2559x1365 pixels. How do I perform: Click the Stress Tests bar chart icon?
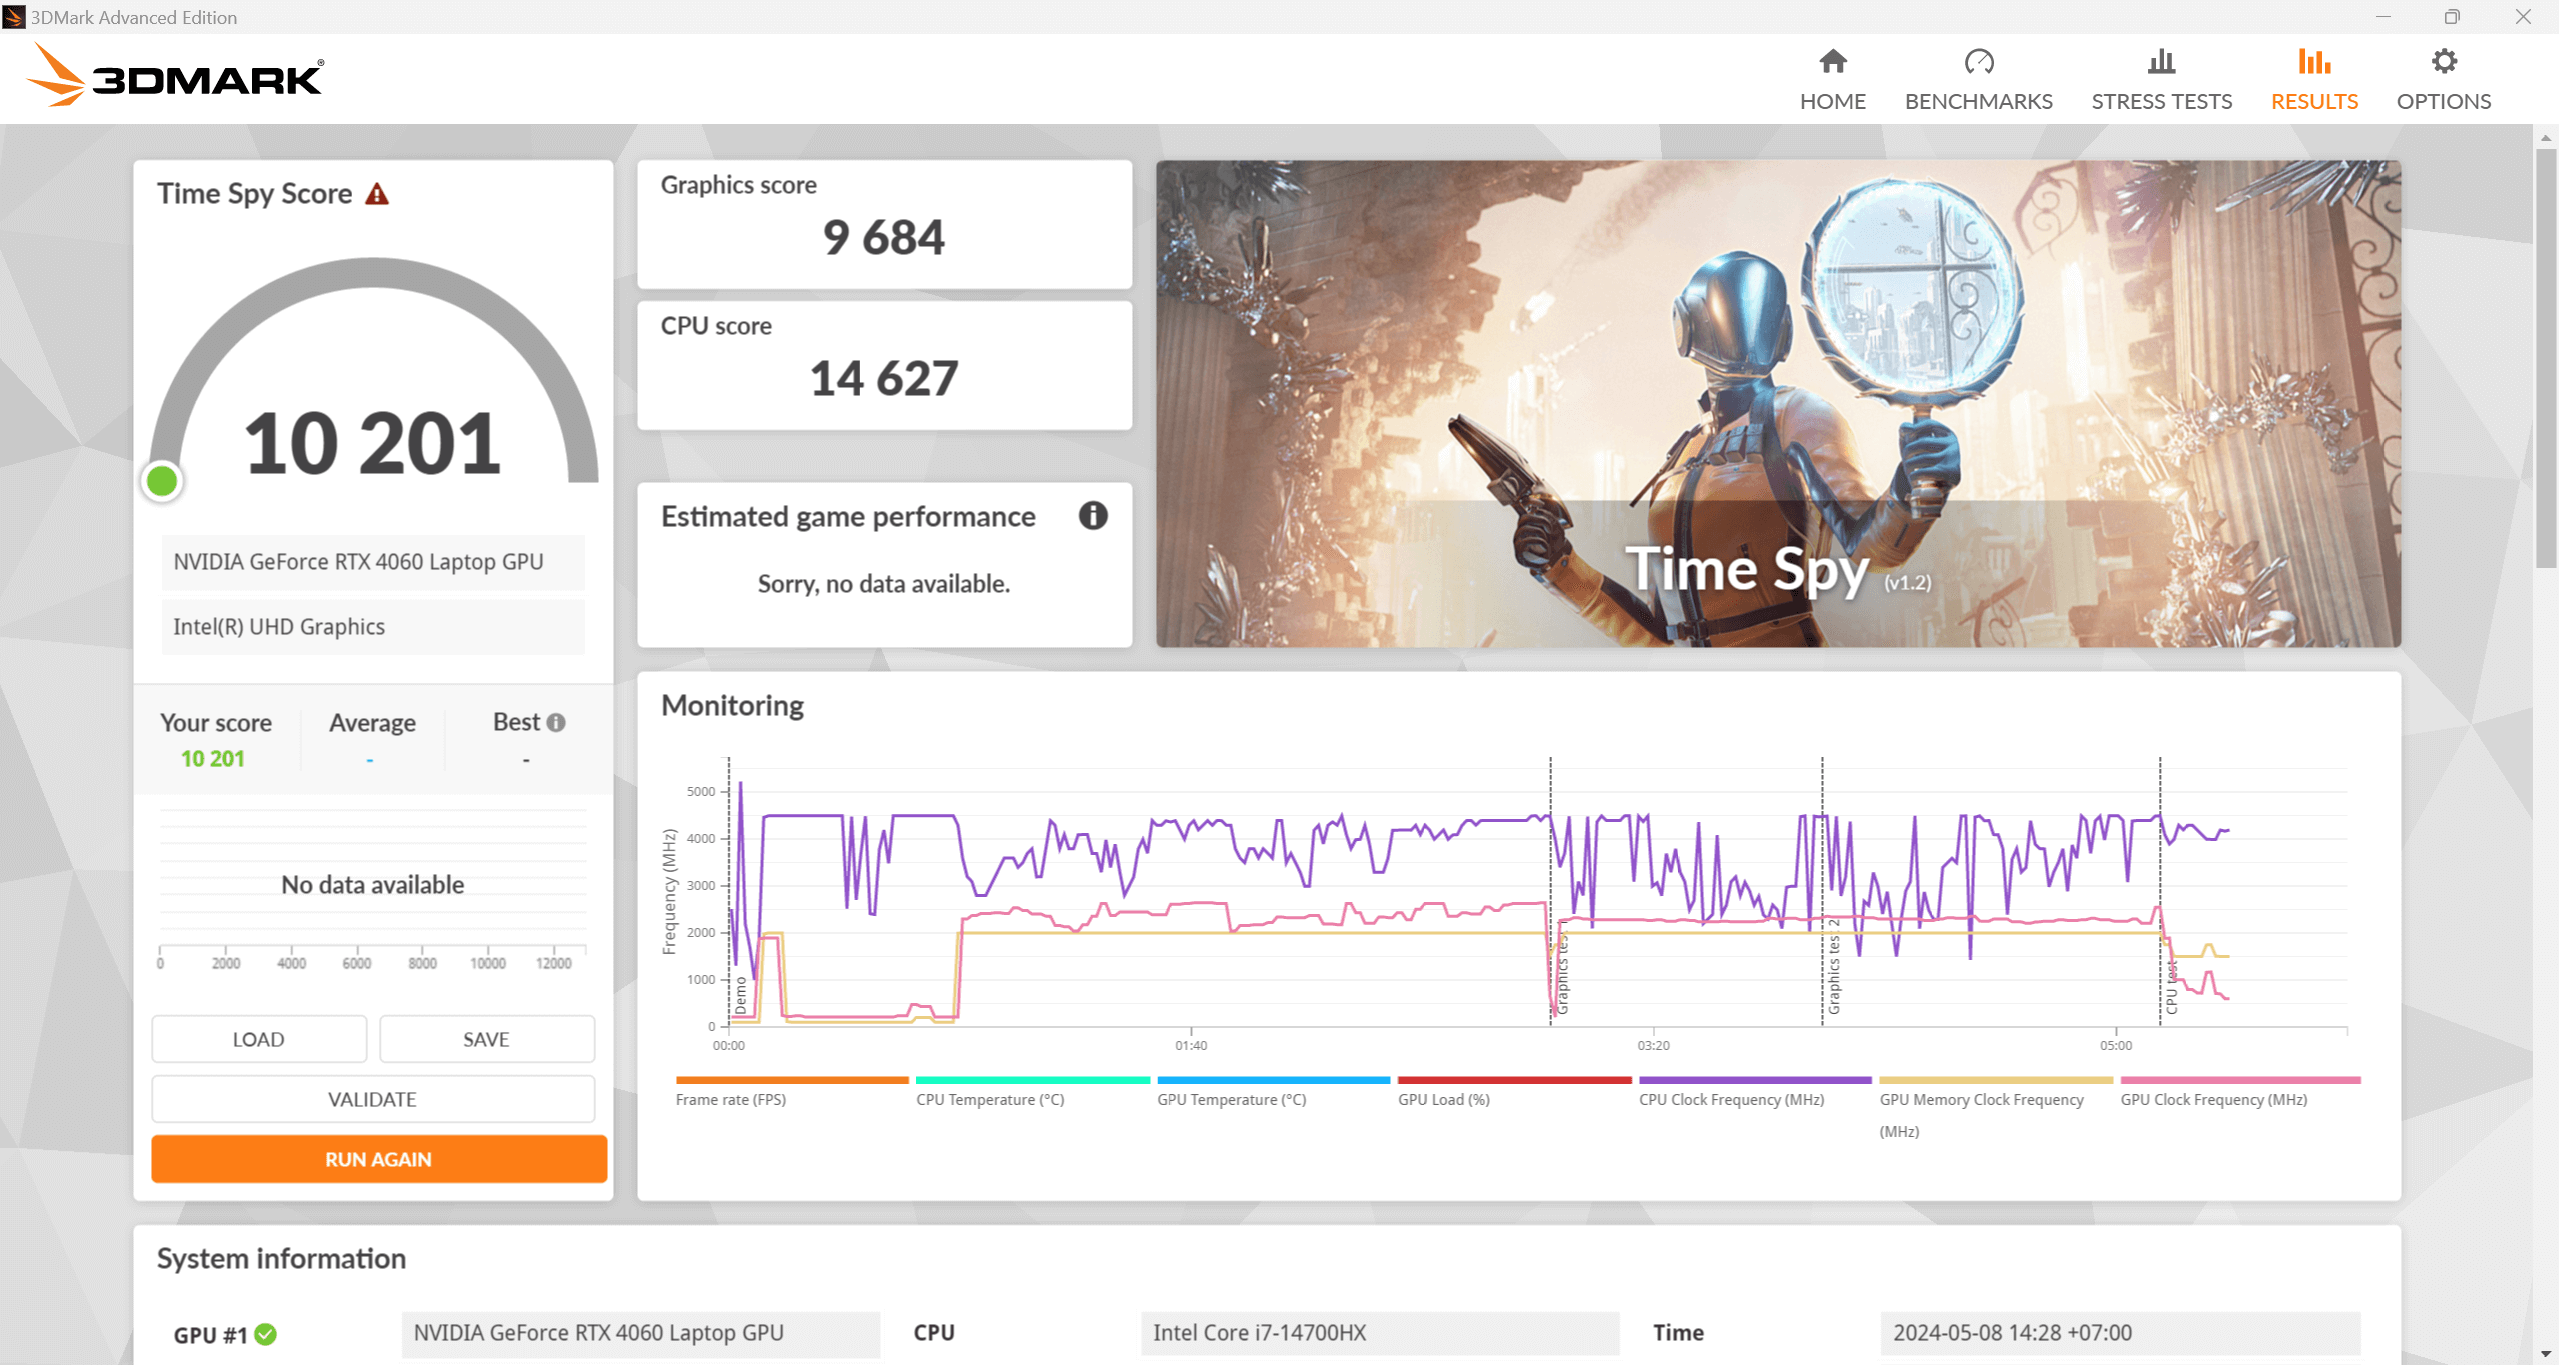pos(2161,62)
